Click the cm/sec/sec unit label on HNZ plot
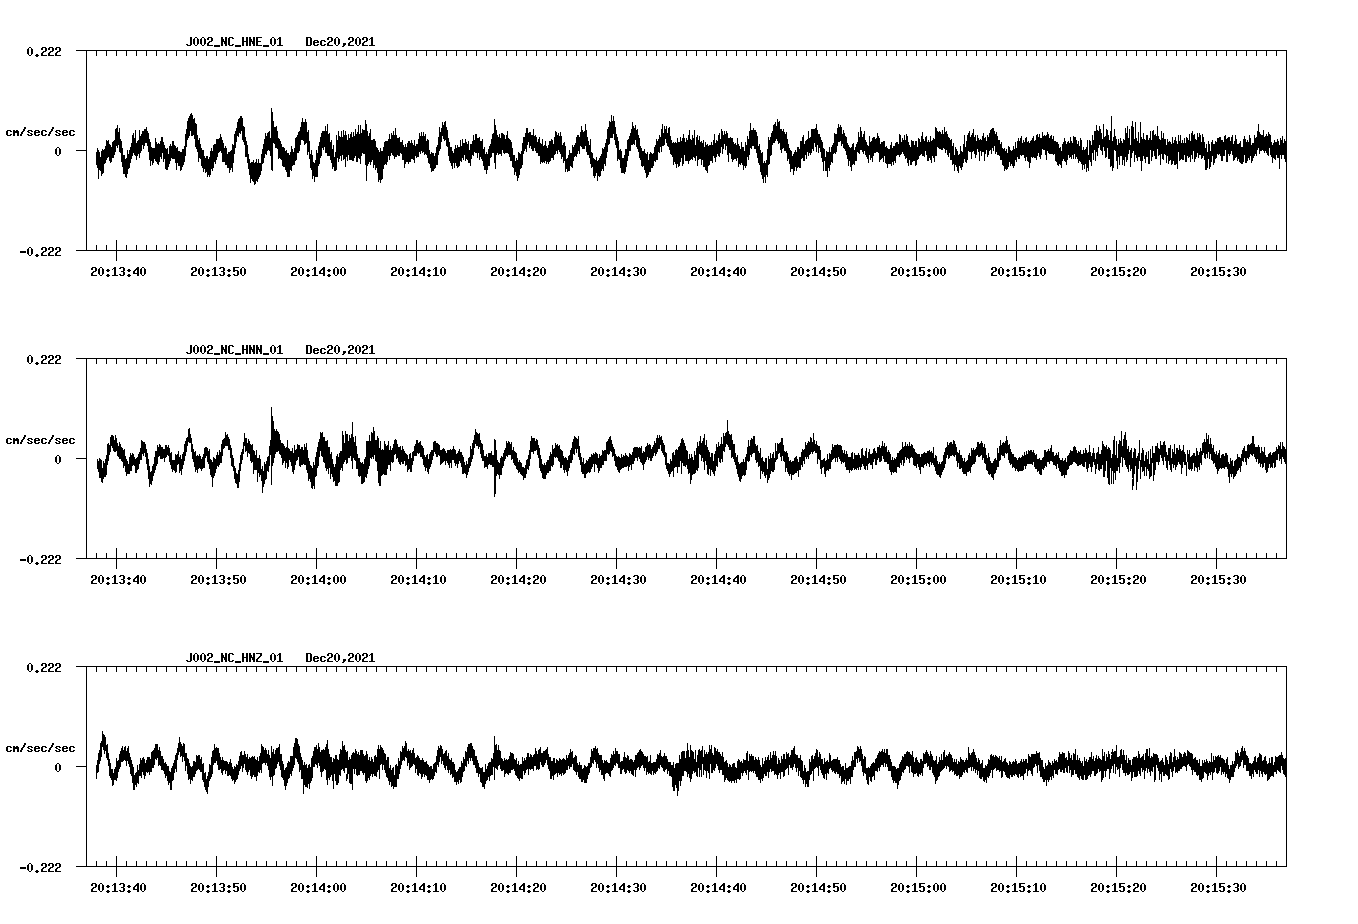Screen dimensions: 1358x924 click(40, 748)
